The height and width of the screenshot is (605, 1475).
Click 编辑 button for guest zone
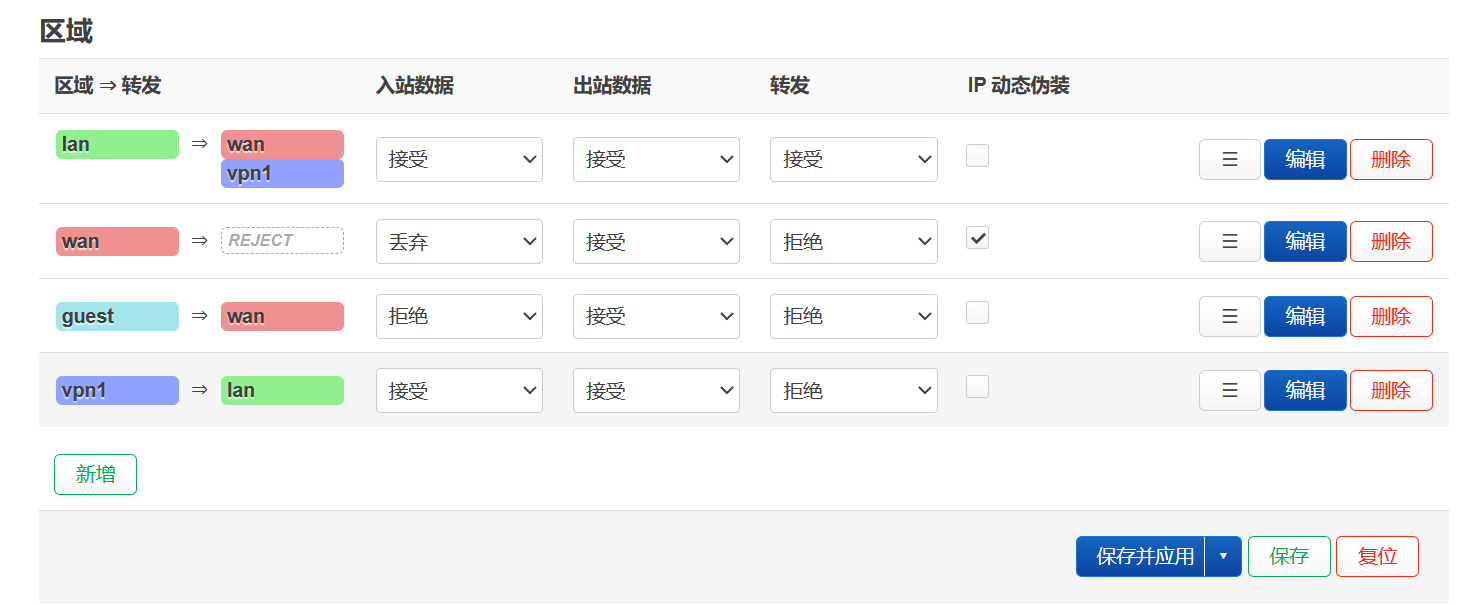click(1305, 316)
